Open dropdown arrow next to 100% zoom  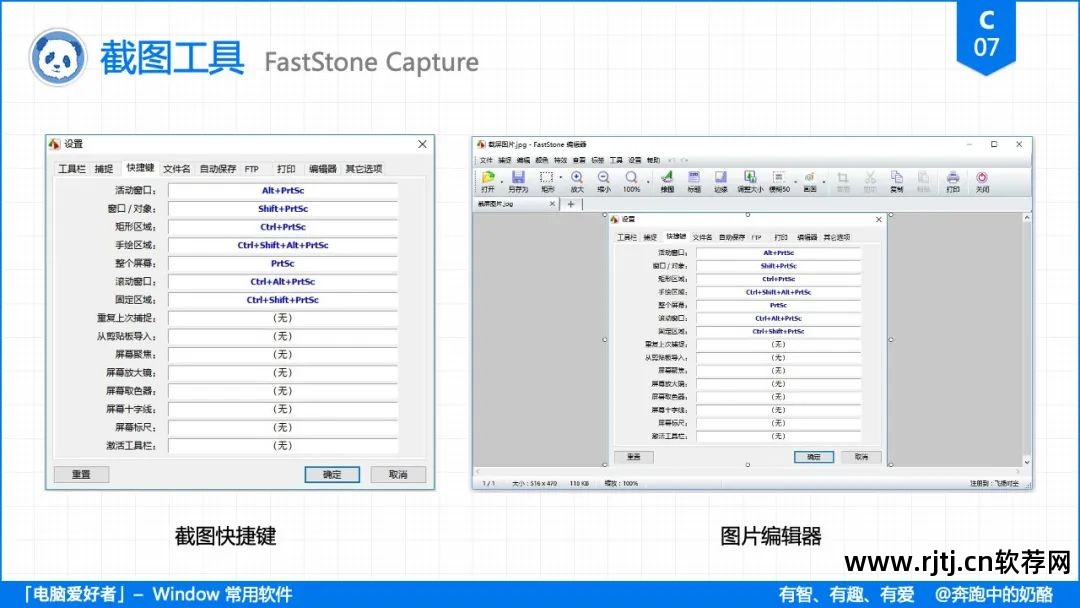648,181
